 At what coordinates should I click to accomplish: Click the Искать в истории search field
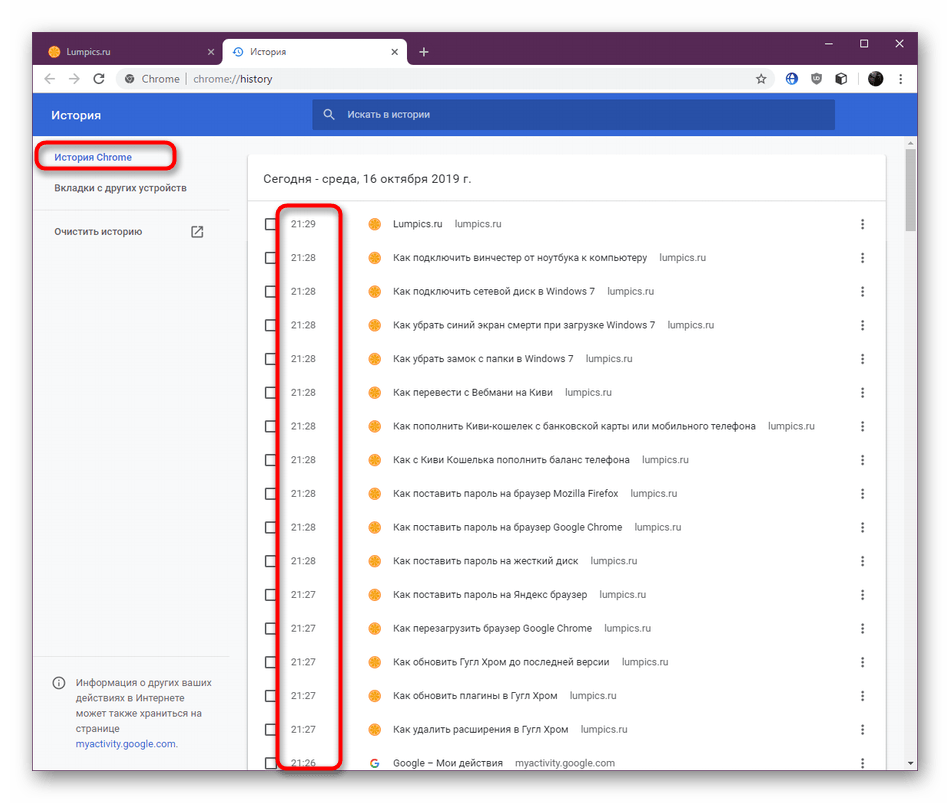point(573,115)
